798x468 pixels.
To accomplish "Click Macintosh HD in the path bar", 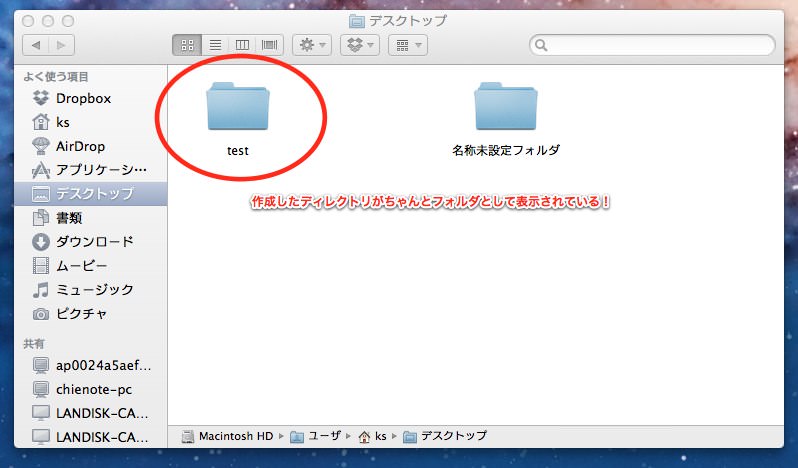I will point(227,436).
